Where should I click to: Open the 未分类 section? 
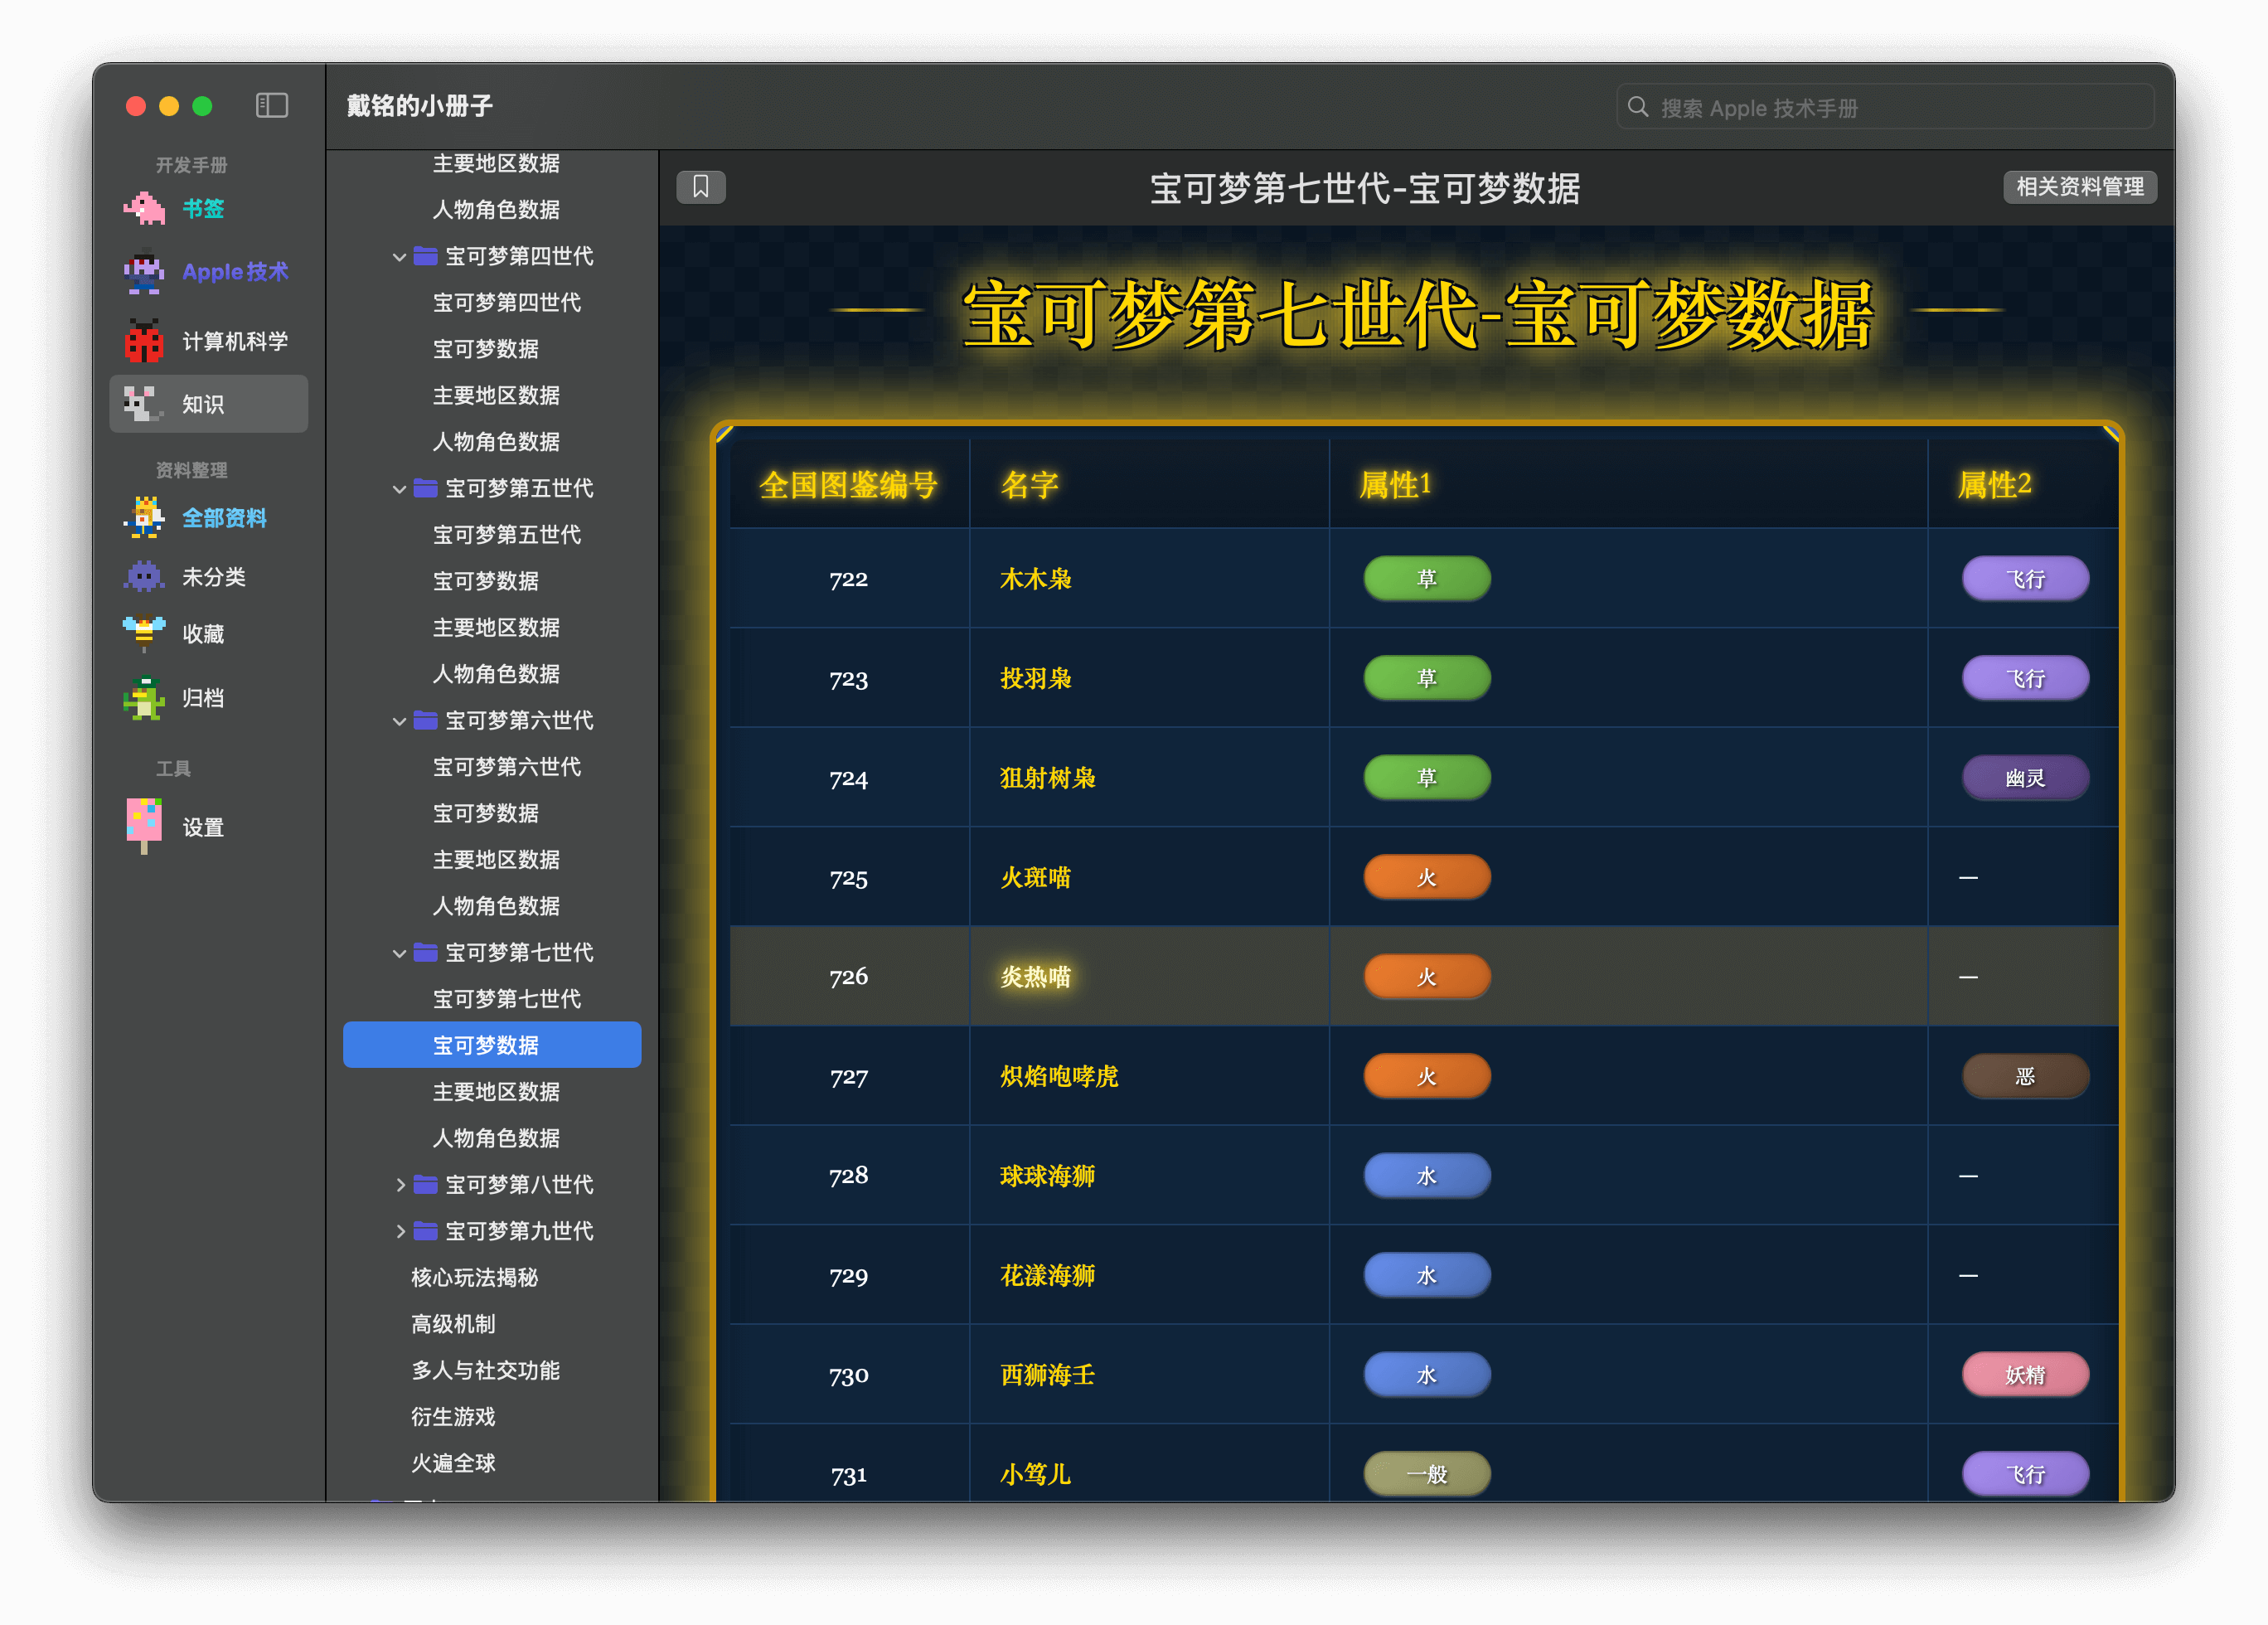pyautogui.click(x=208, y=577)
